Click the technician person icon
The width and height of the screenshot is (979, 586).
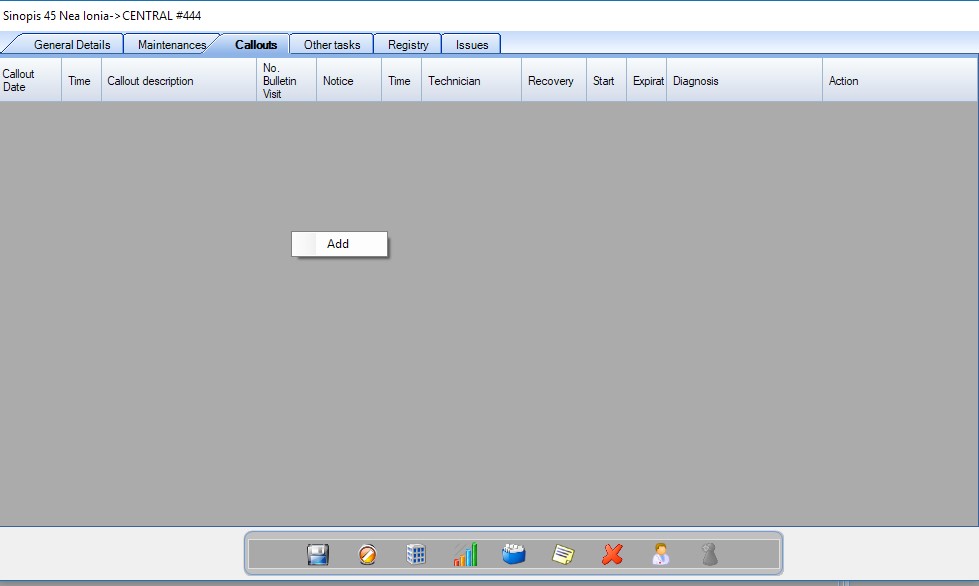coord(660,554)
